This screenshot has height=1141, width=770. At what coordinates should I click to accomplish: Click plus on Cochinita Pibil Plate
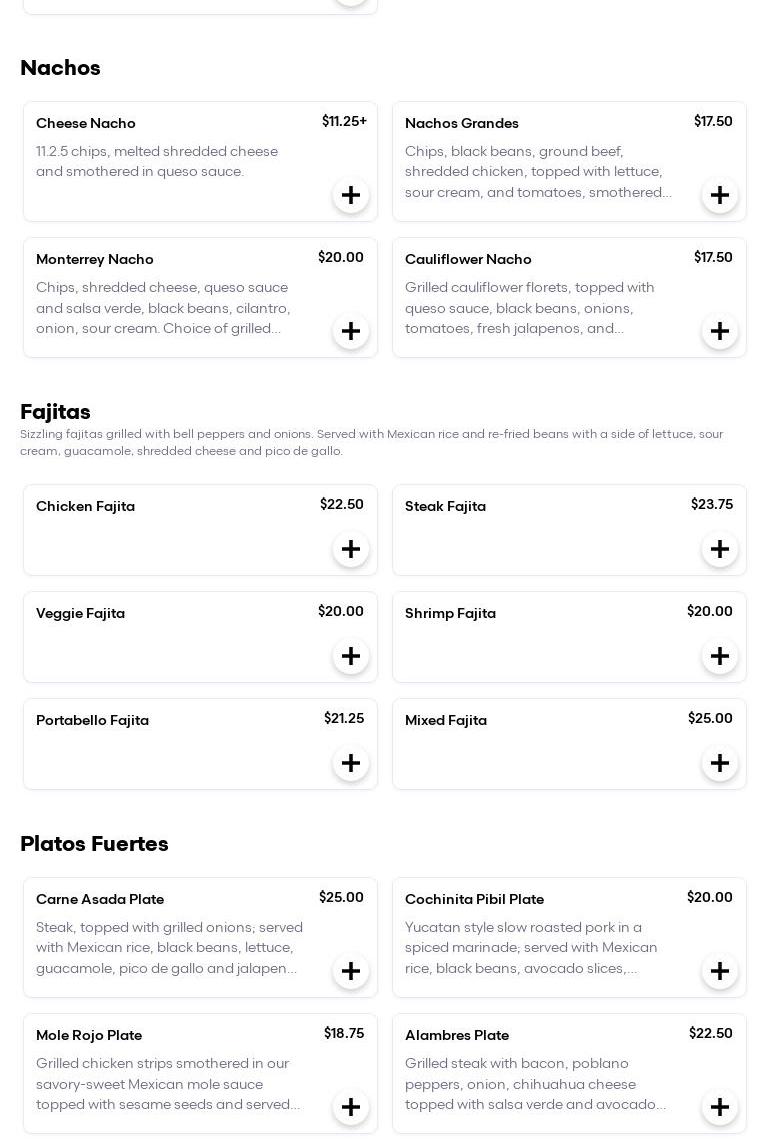pyautogui.click(x=720, y=971)
